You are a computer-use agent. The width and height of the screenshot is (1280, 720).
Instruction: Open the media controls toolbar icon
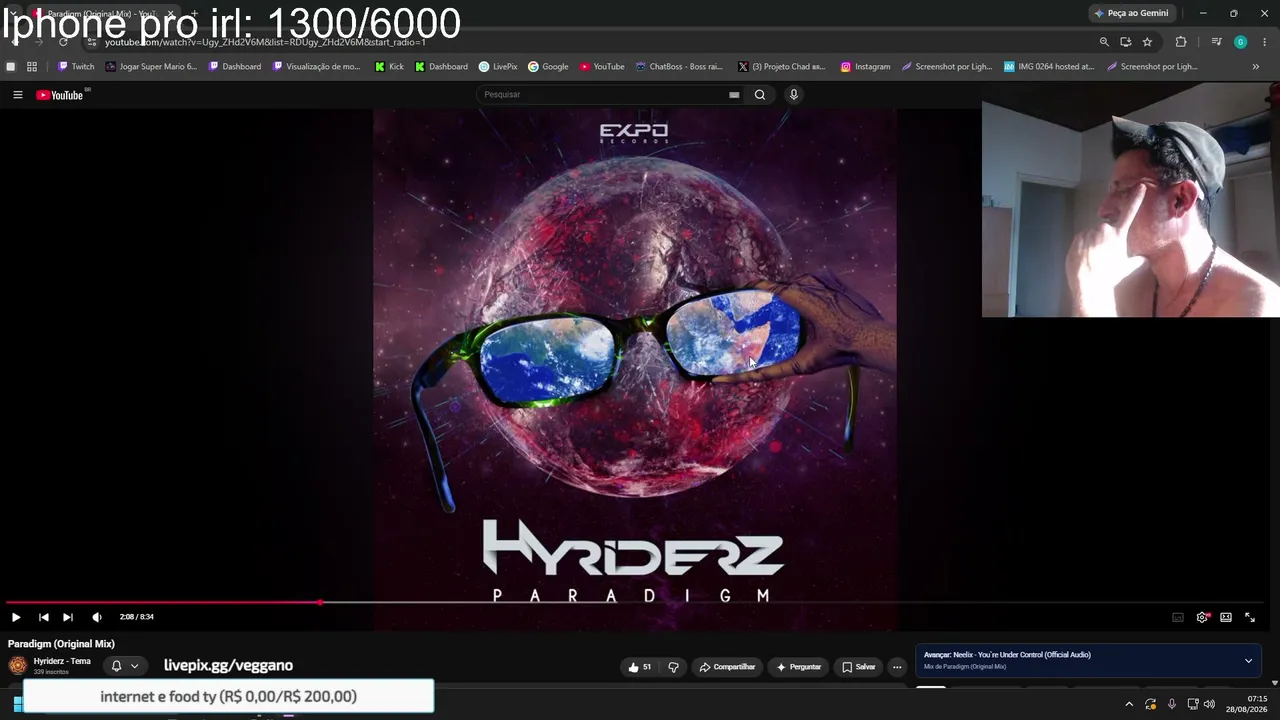[x=1216, y=42]
